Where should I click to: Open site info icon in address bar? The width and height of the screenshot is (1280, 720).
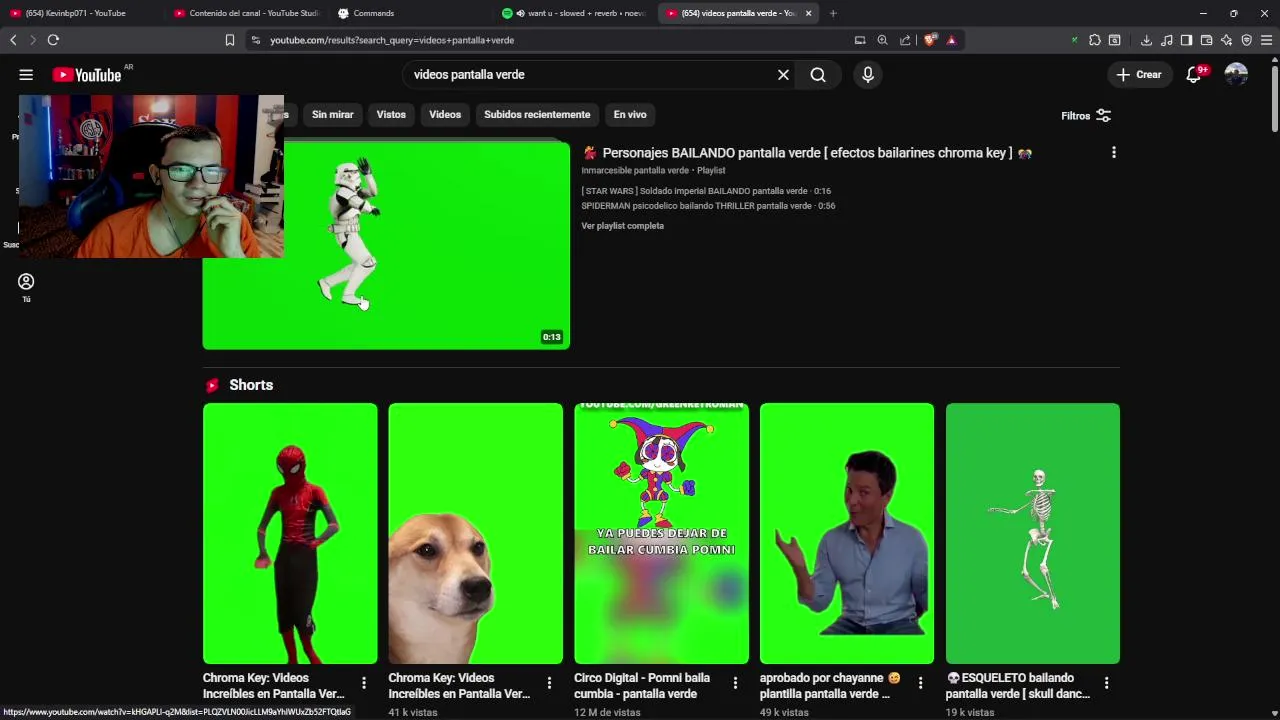[256, 40]
